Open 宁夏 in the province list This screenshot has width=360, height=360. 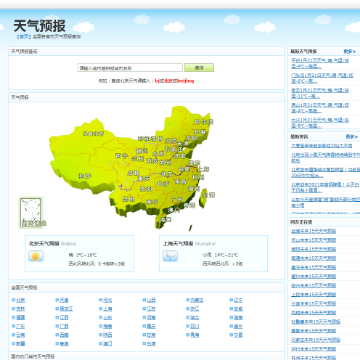(238, 335)
